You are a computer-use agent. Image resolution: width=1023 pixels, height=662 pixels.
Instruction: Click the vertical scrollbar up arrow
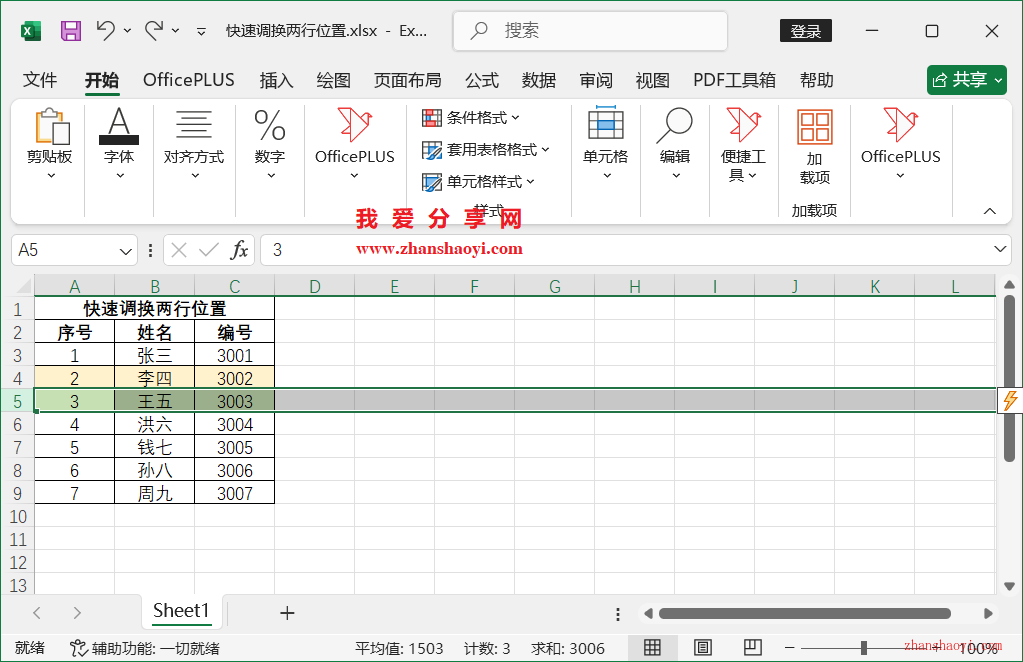1009,284
